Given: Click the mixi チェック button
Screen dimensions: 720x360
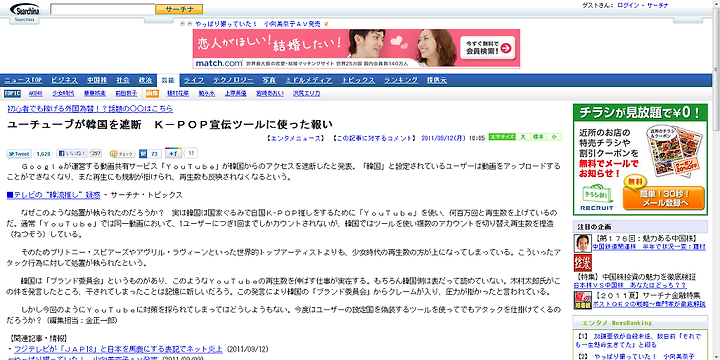Looking at the screenshot, I should [122, 154].
